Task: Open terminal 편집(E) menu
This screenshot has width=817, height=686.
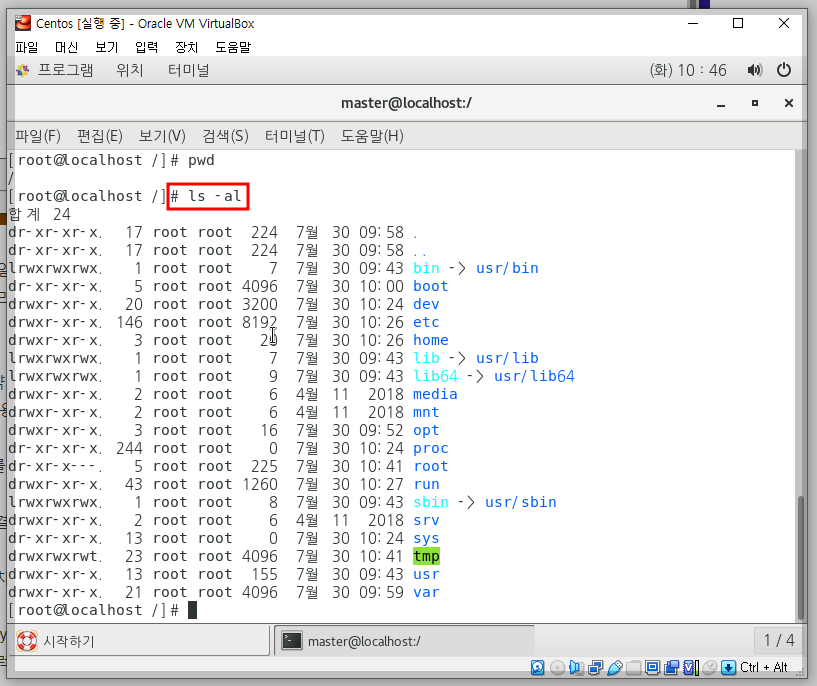Action: 100,136
